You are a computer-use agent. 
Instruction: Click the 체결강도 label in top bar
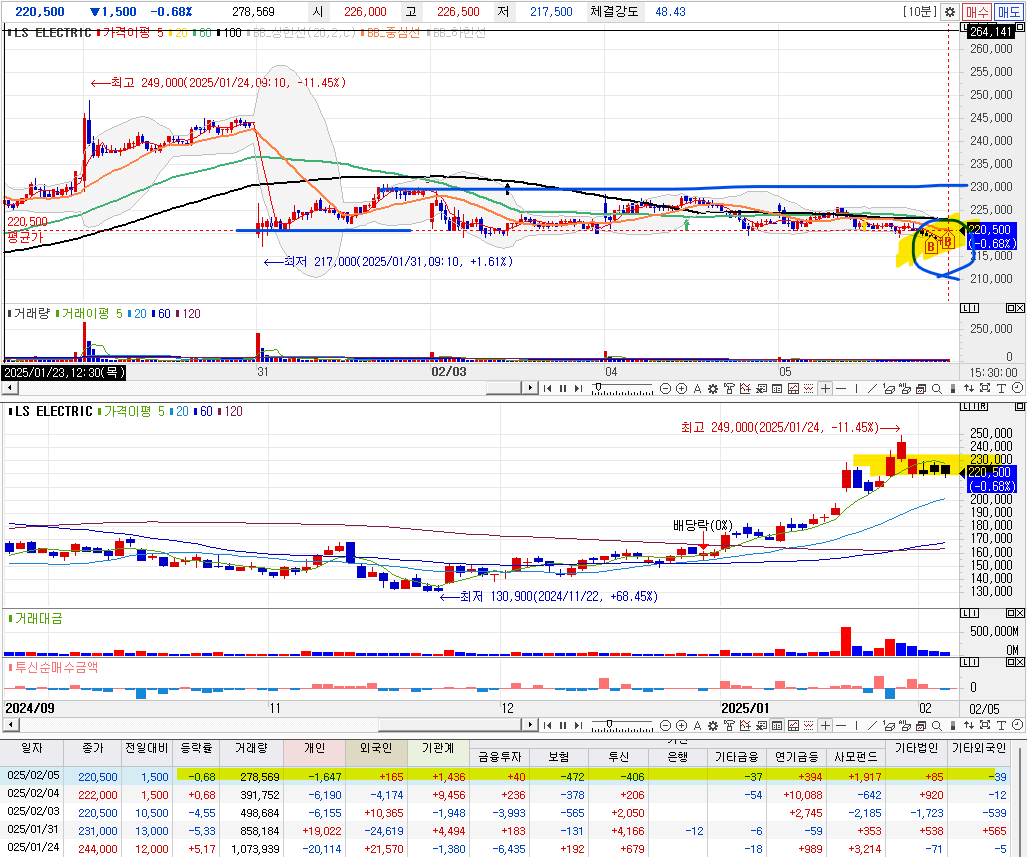(614, 12)
